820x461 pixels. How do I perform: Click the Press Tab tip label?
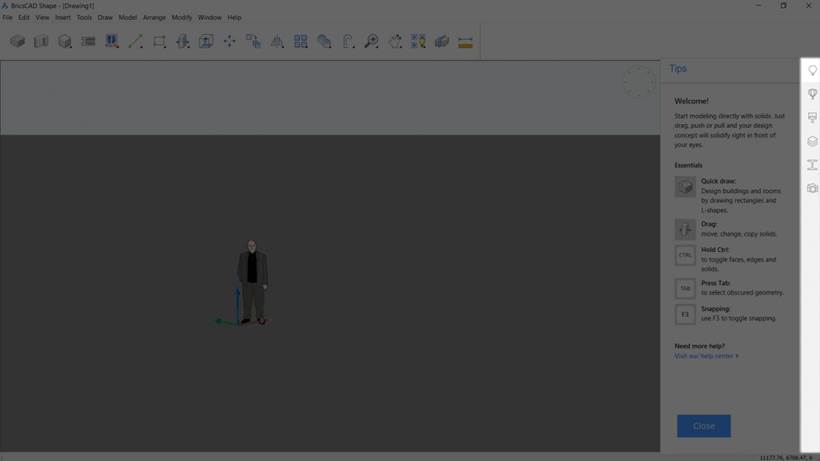pyautogui.click(x=716, y=283)
